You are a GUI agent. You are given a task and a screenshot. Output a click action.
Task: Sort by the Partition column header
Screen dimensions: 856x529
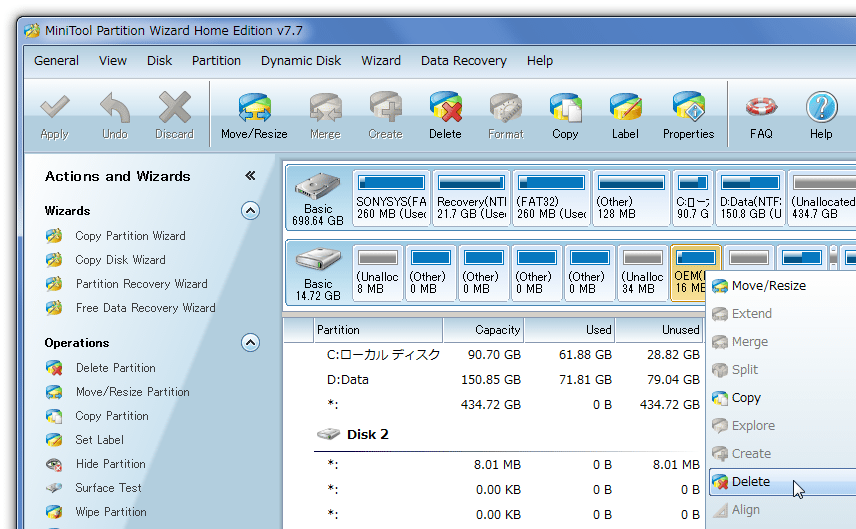(379, 330)
